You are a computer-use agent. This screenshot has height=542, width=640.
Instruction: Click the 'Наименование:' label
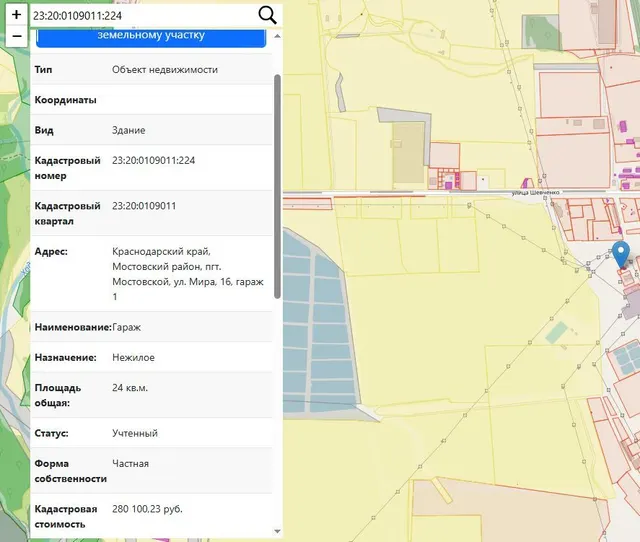[x=73, y=327]
